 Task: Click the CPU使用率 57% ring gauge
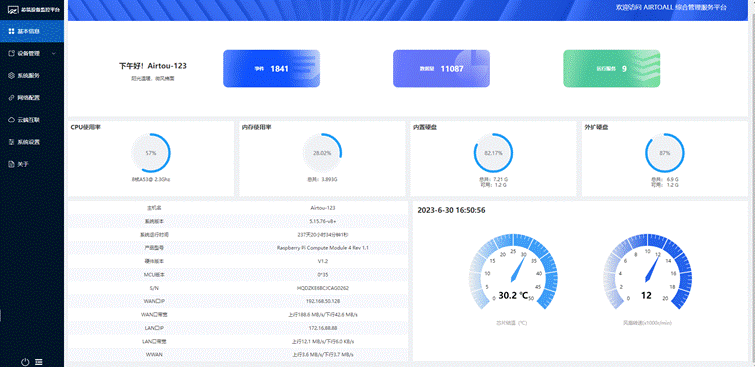pyautogui.click(x=151, y=153)
